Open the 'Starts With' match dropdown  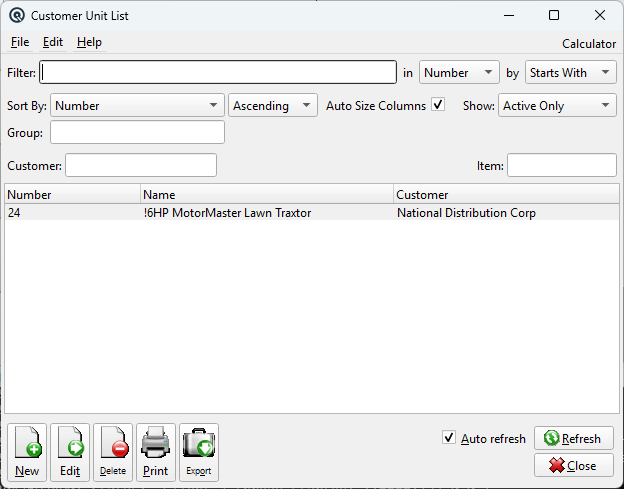click(x=571, y=72)
